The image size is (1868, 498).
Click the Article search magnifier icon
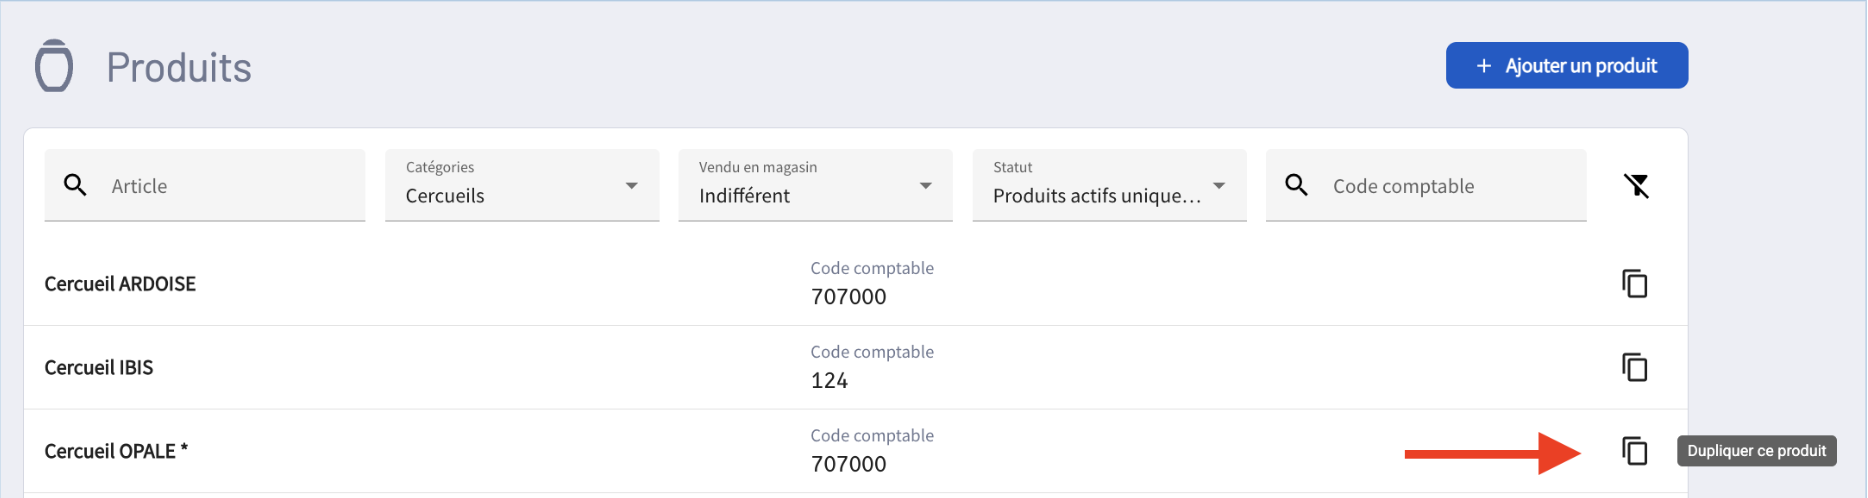pyautogui.click(x=75, y=185)
